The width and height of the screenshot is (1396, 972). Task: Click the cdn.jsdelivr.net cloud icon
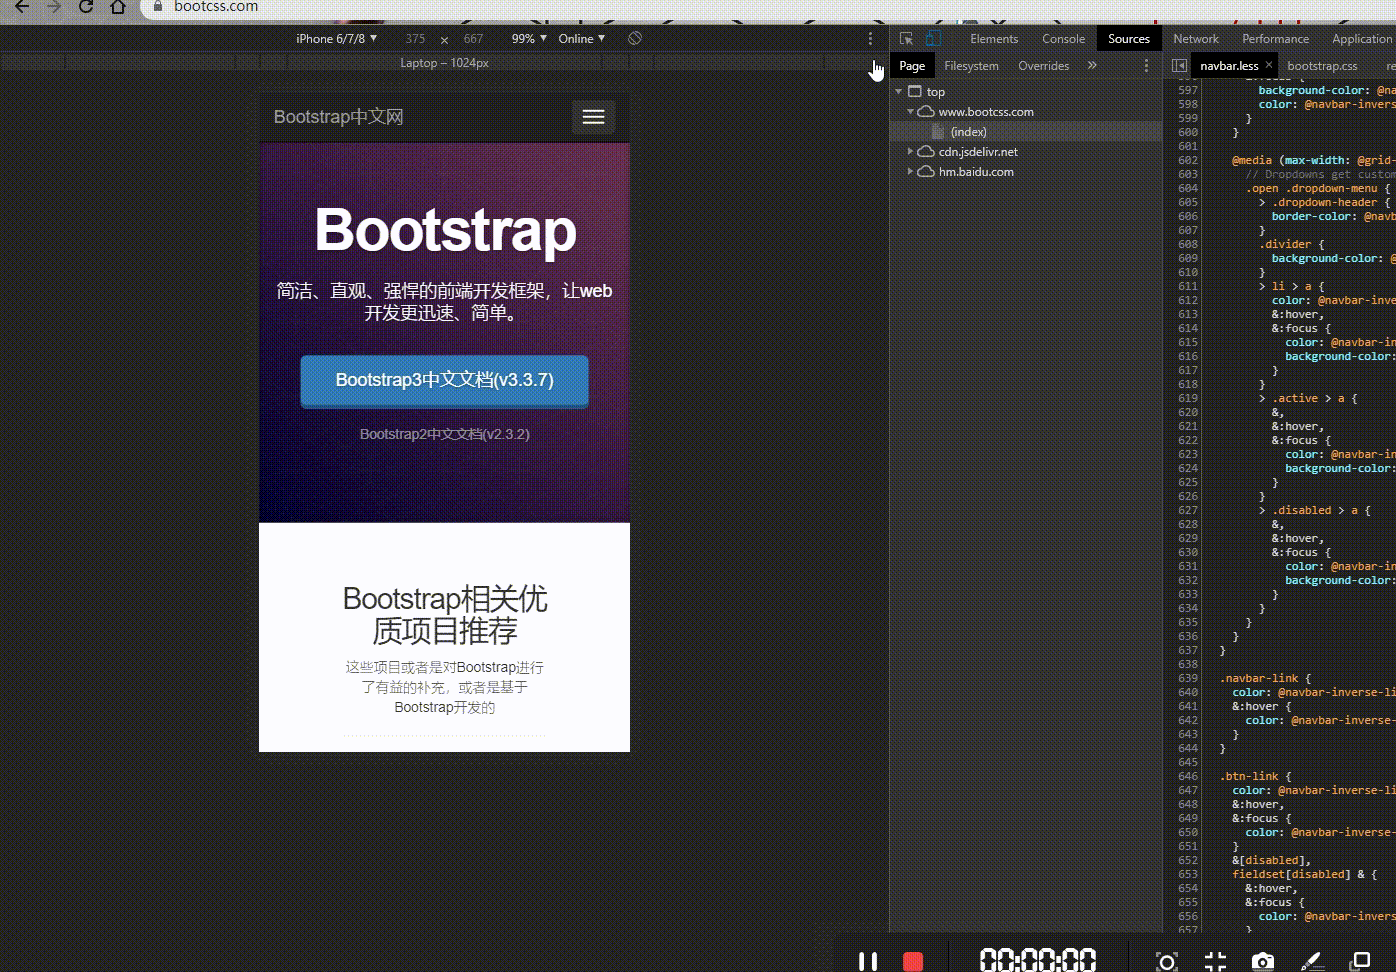point(926,151)
